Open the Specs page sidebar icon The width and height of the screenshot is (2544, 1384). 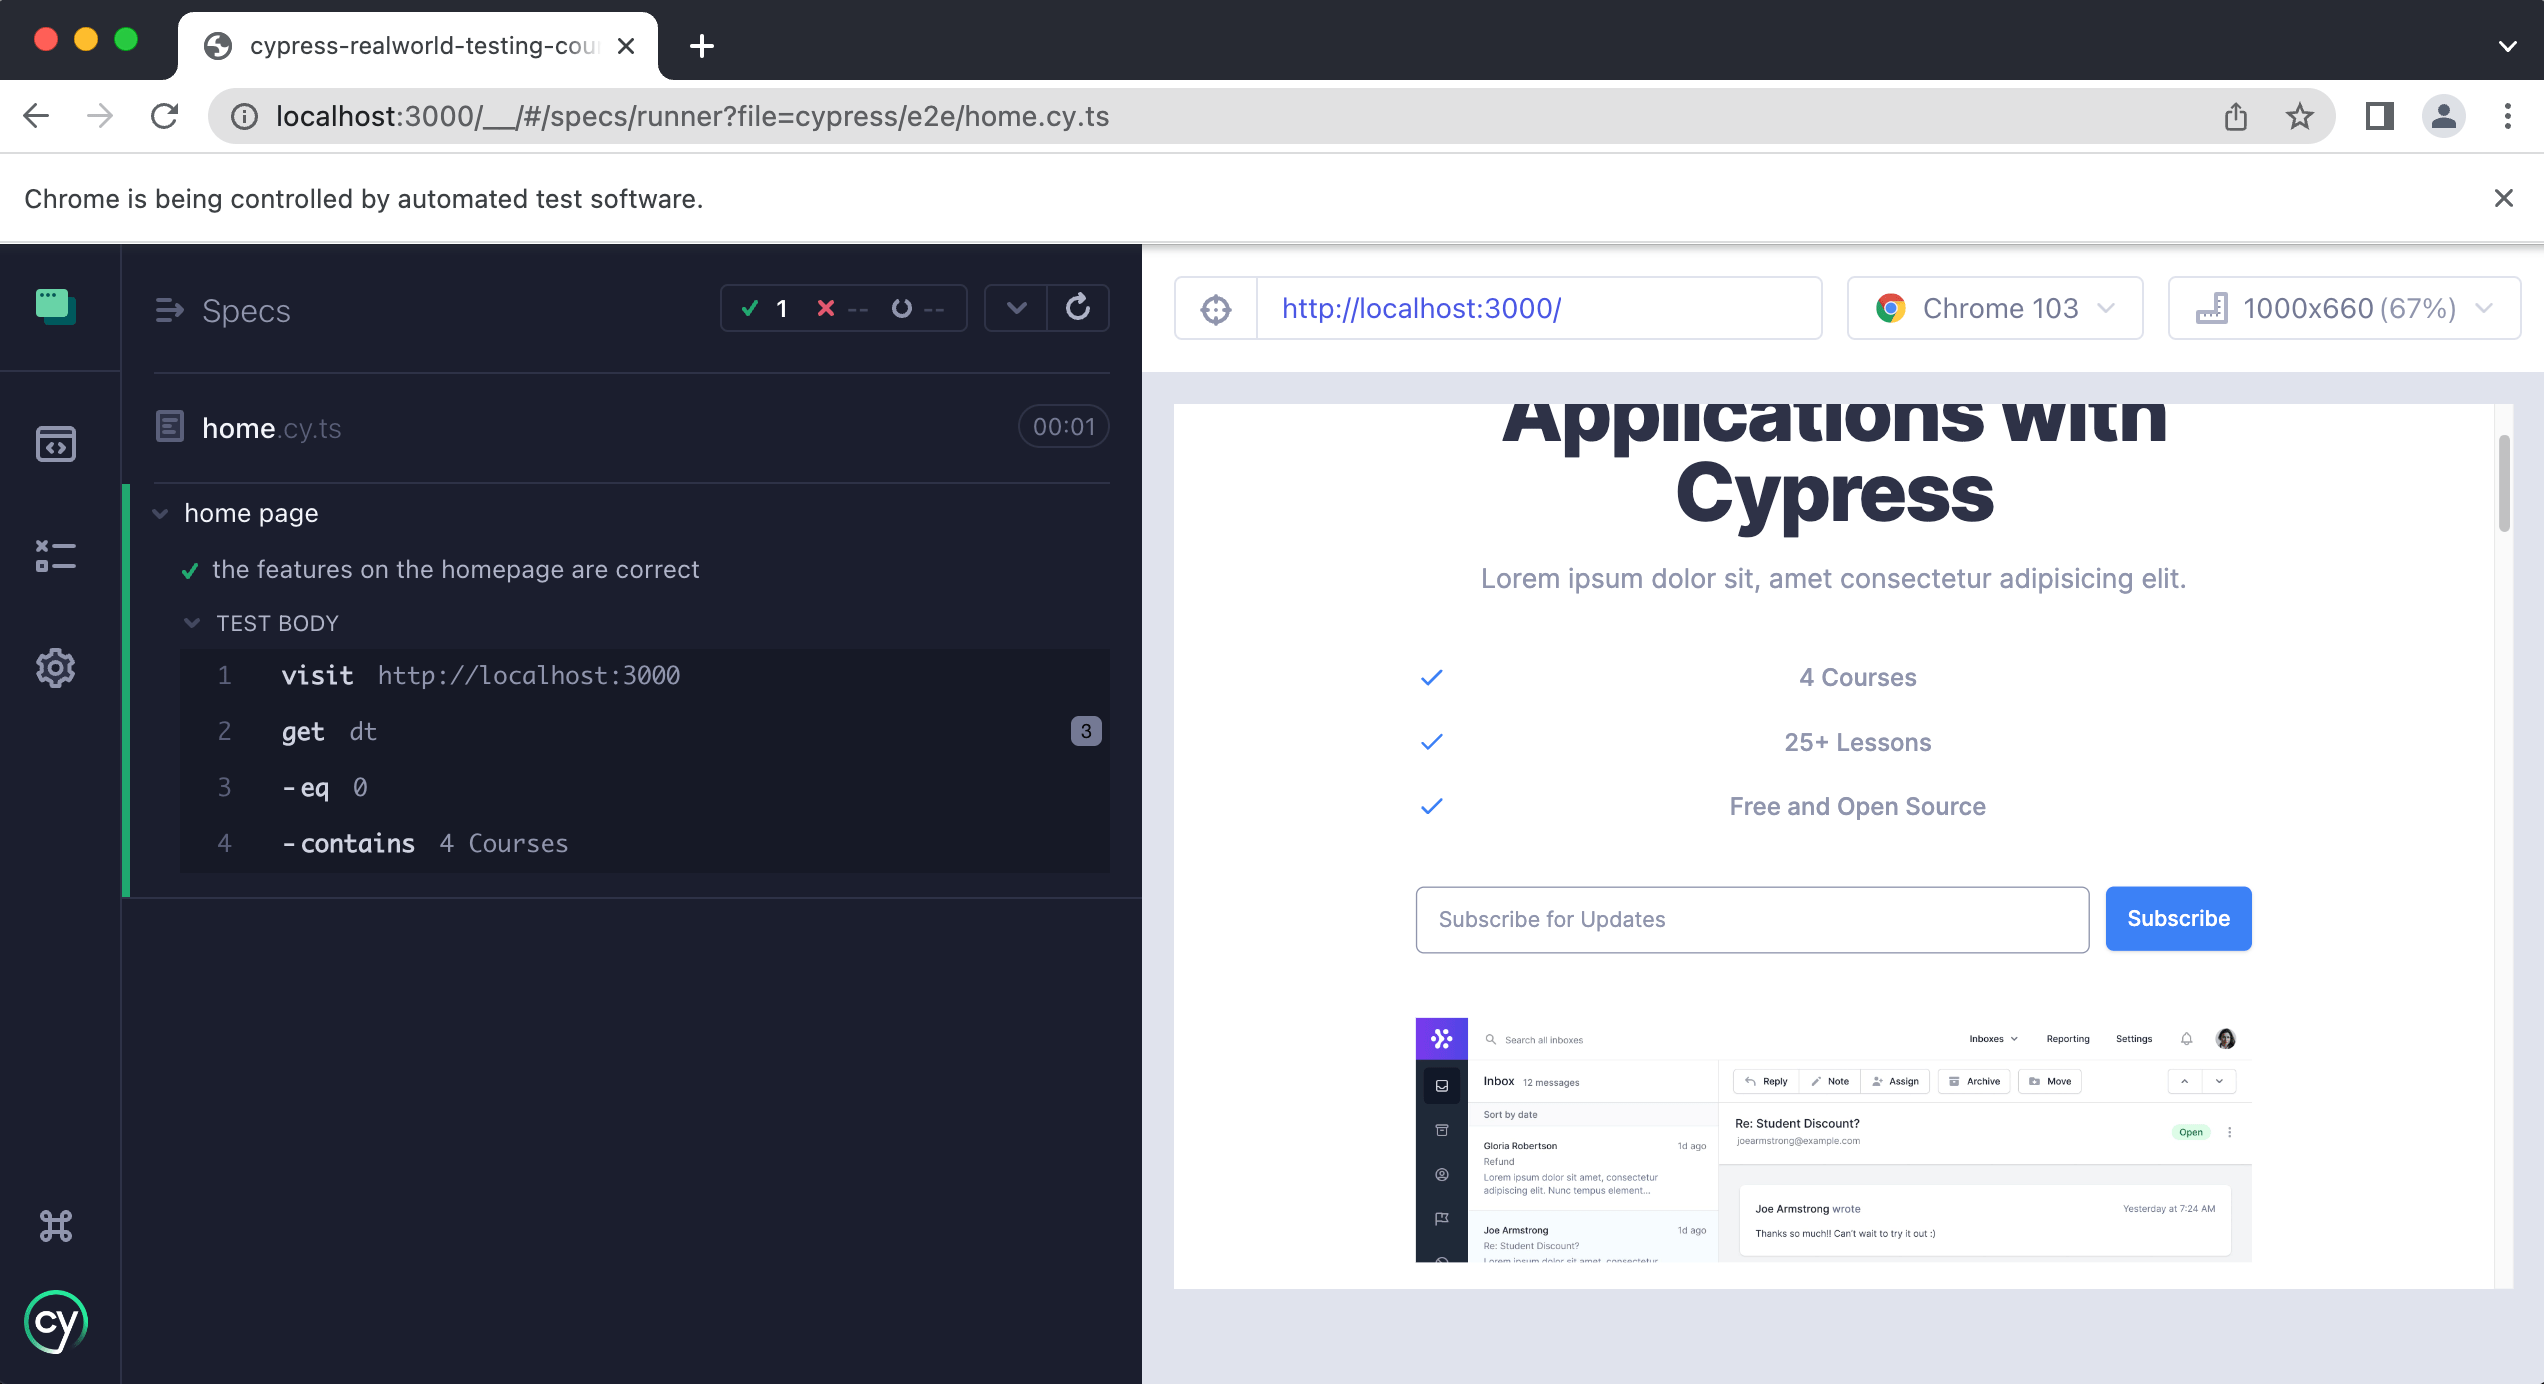(x=56, y=444)
